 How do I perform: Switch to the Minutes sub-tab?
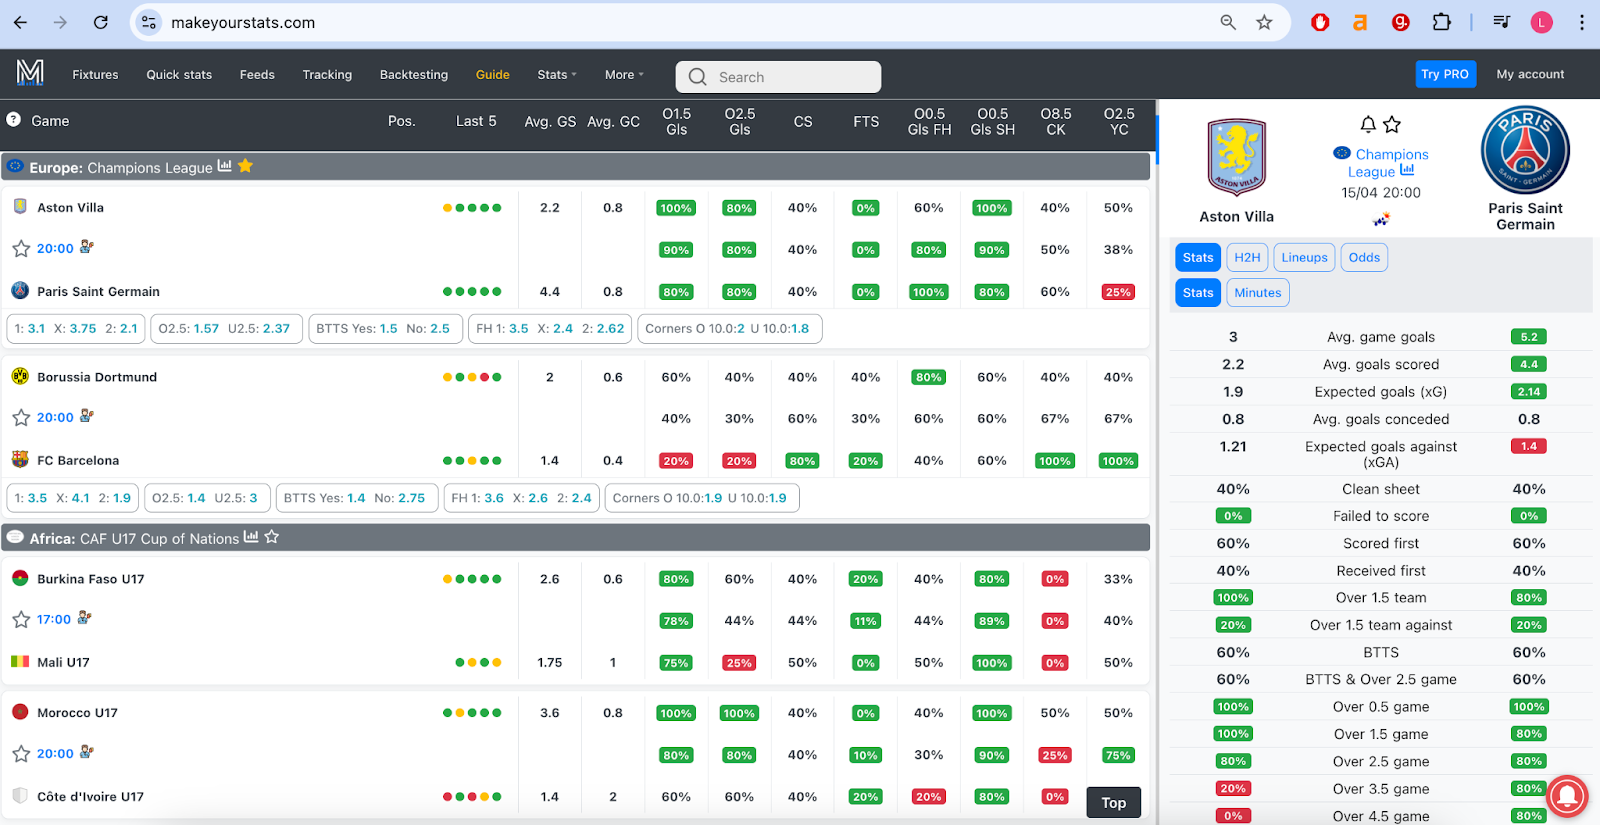[1258, 292]
